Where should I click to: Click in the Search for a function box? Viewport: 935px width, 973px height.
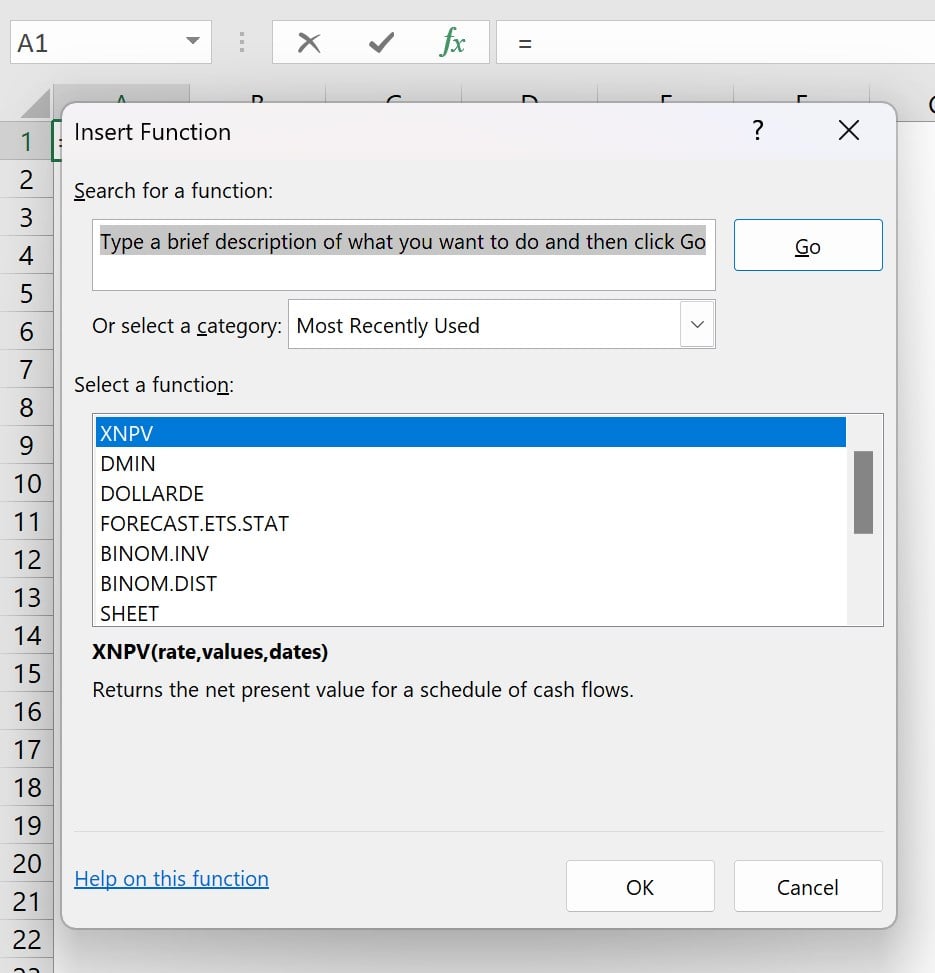[x=403, y=255]
